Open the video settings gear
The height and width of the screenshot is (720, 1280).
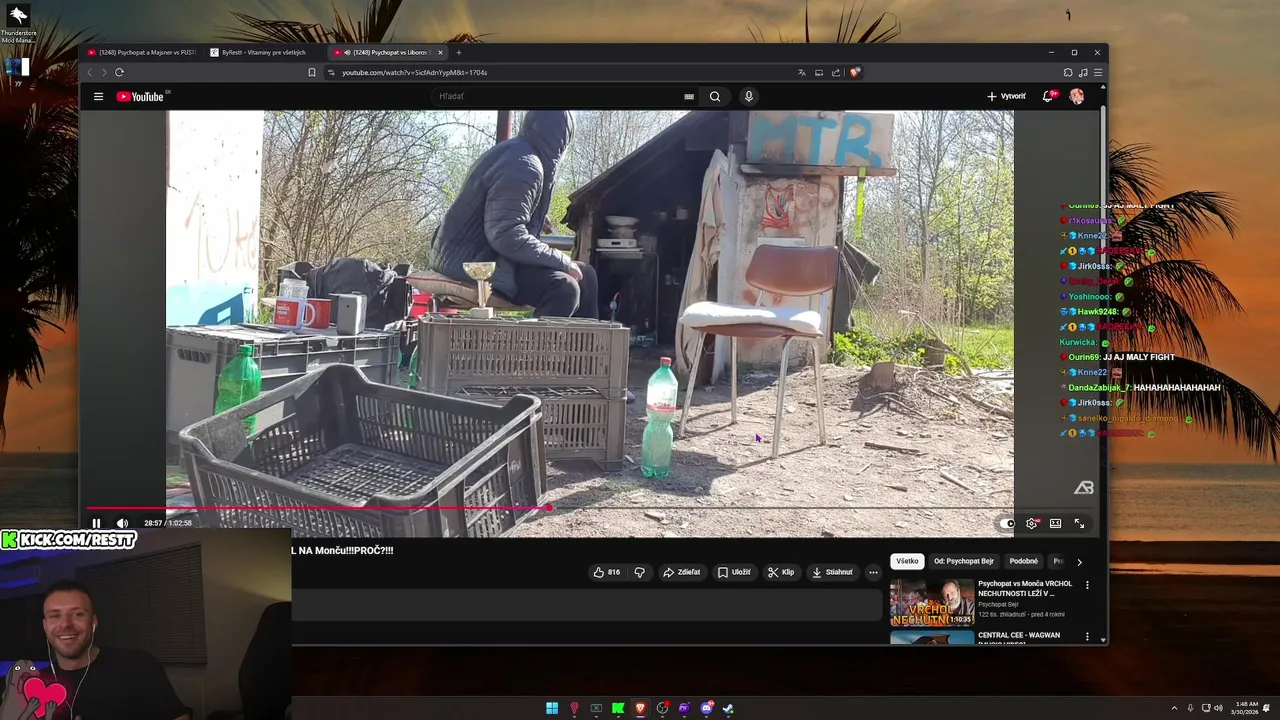(1031, 523)
